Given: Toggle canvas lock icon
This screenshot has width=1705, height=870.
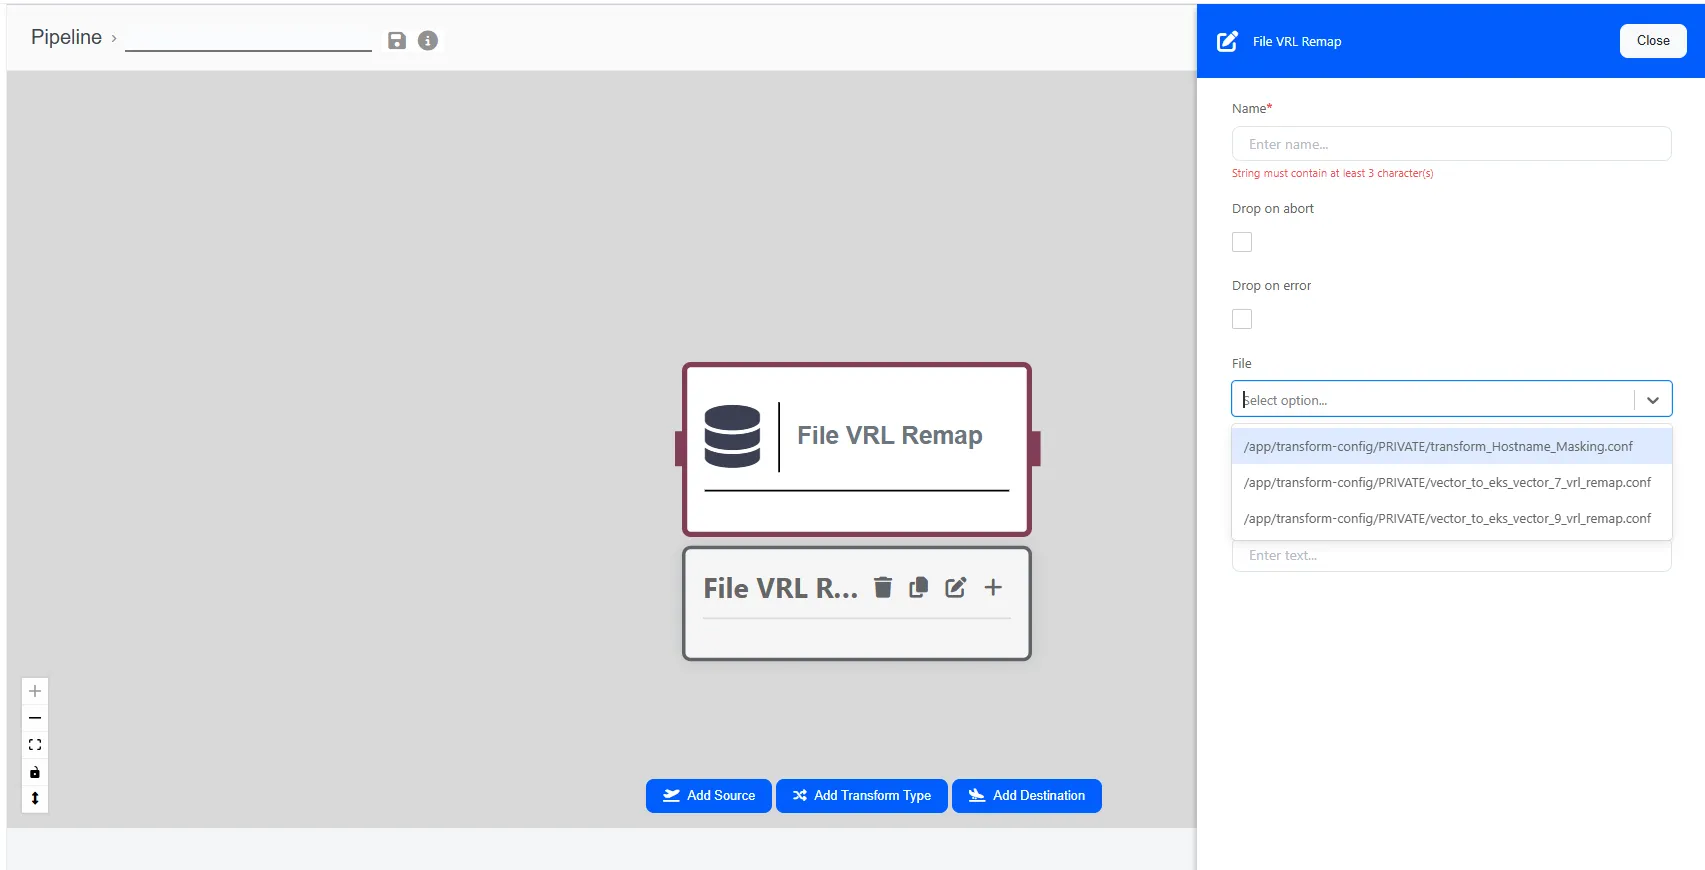Looking at the screenshot, I should point(35,772).
